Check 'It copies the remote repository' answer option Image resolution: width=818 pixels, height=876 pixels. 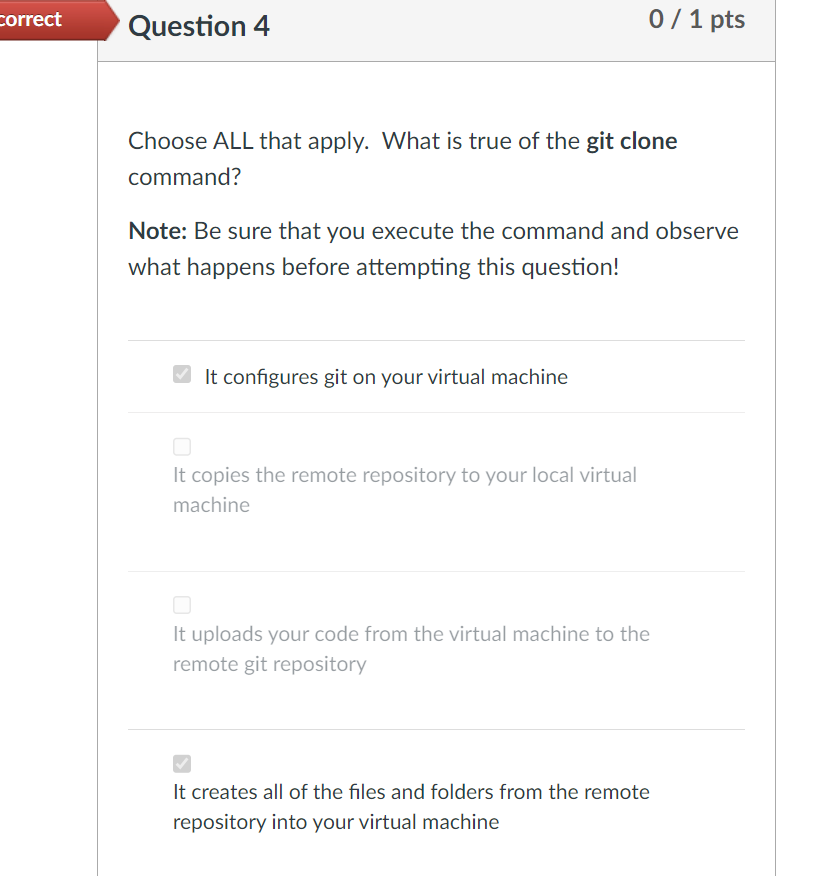(x=181, y=446)
